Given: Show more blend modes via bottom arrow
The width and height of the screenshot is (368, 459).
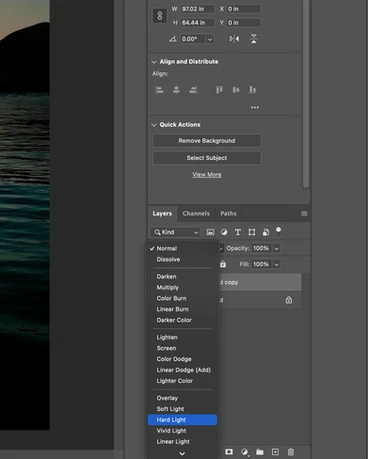Looking at the screenshot, I should (182, 453).
